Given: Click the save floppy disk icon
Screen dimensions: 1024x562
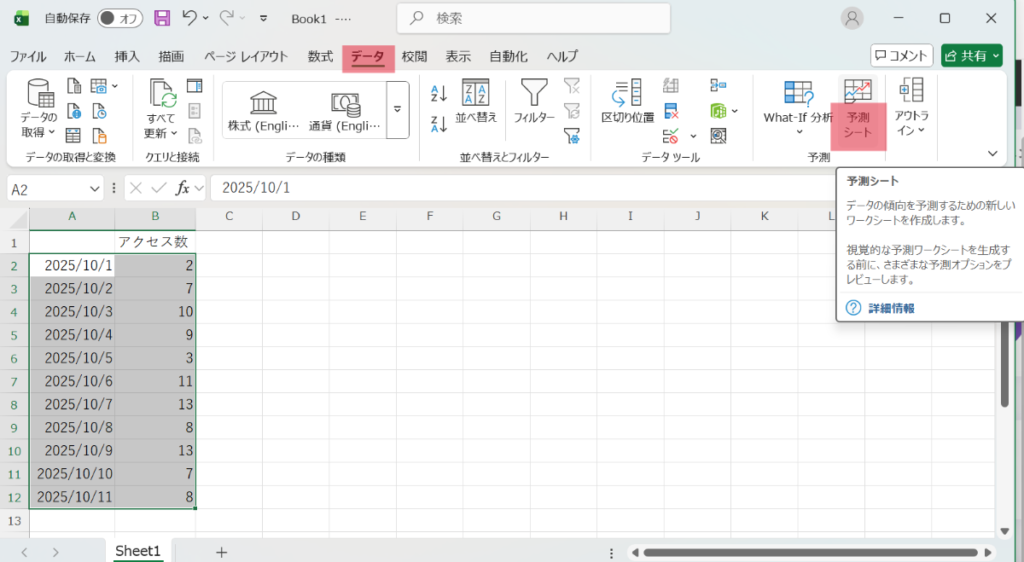Looking at the screenshot, I should pos(162,18).
